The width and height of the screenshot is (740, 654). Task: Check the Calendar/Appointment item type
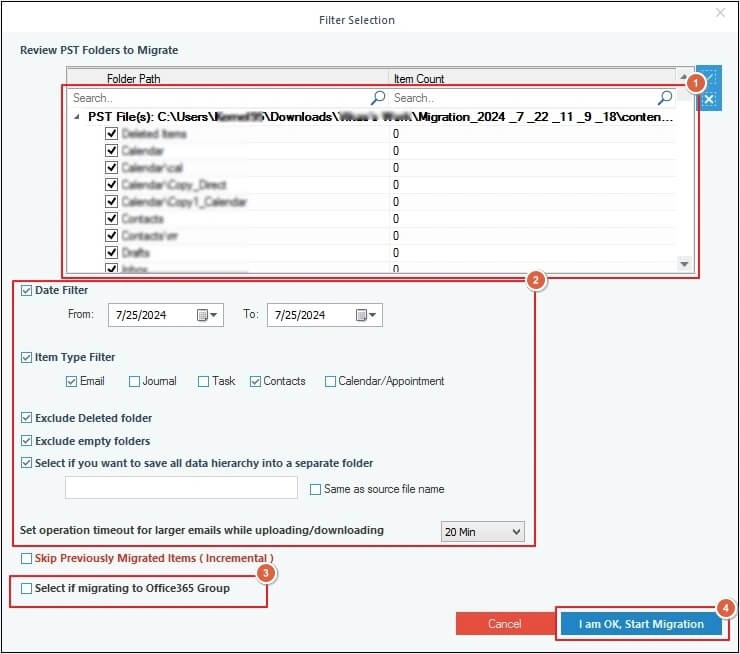pyautogui.click(x=330, y=381)
